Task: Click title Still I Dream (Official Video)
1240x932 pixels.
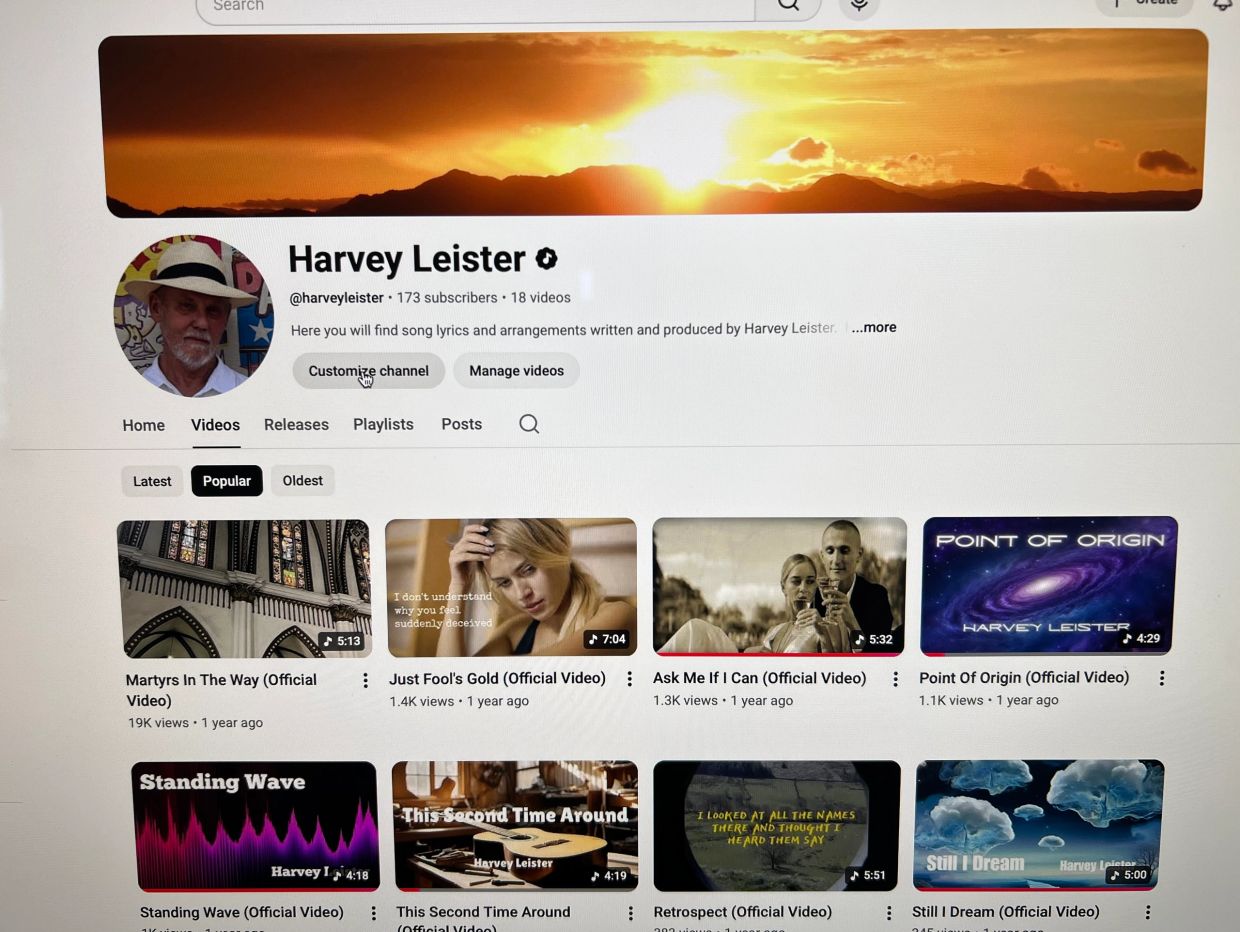Action: pyautogui.click(x=1006, y=912)
